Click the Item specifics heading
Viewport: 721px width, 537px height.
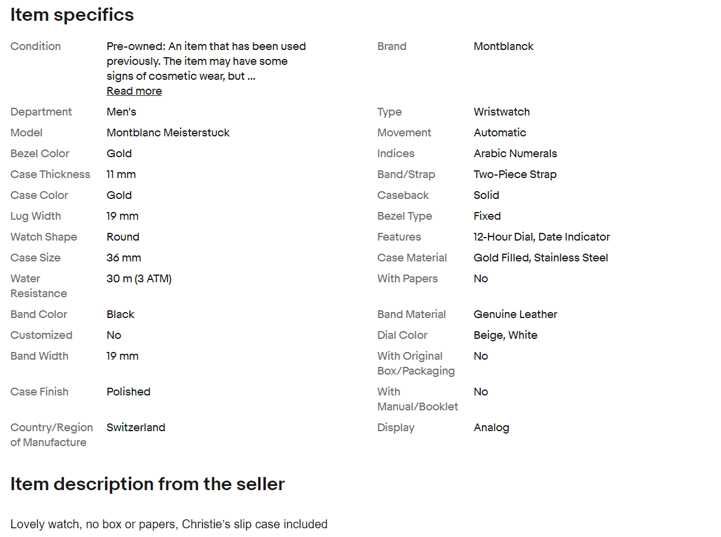[72, 15]
